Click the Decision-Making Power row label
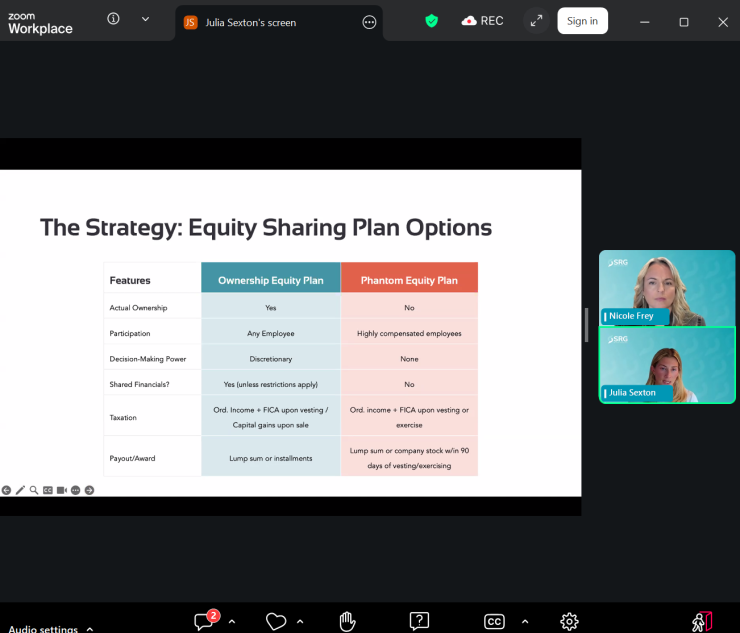This screenshot has width=740, height=633. pyautogui.click(x=148, y=359)
